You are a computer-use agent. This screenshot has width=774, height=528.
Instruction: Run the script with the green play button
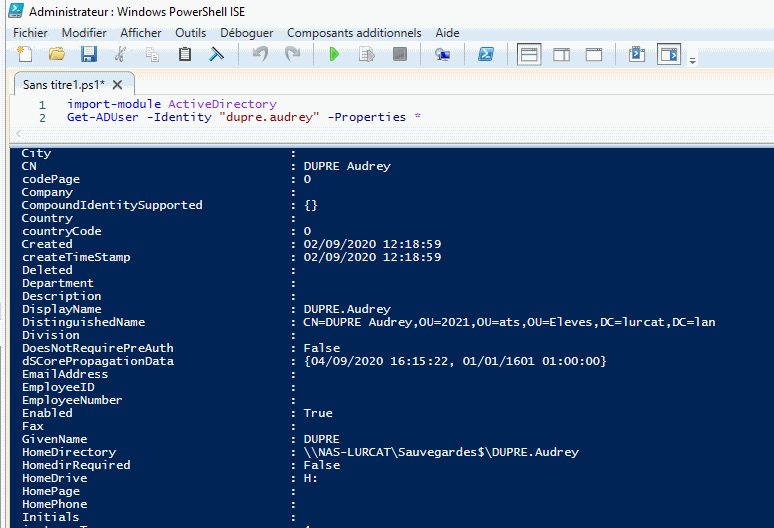click(x=334, y=54)
